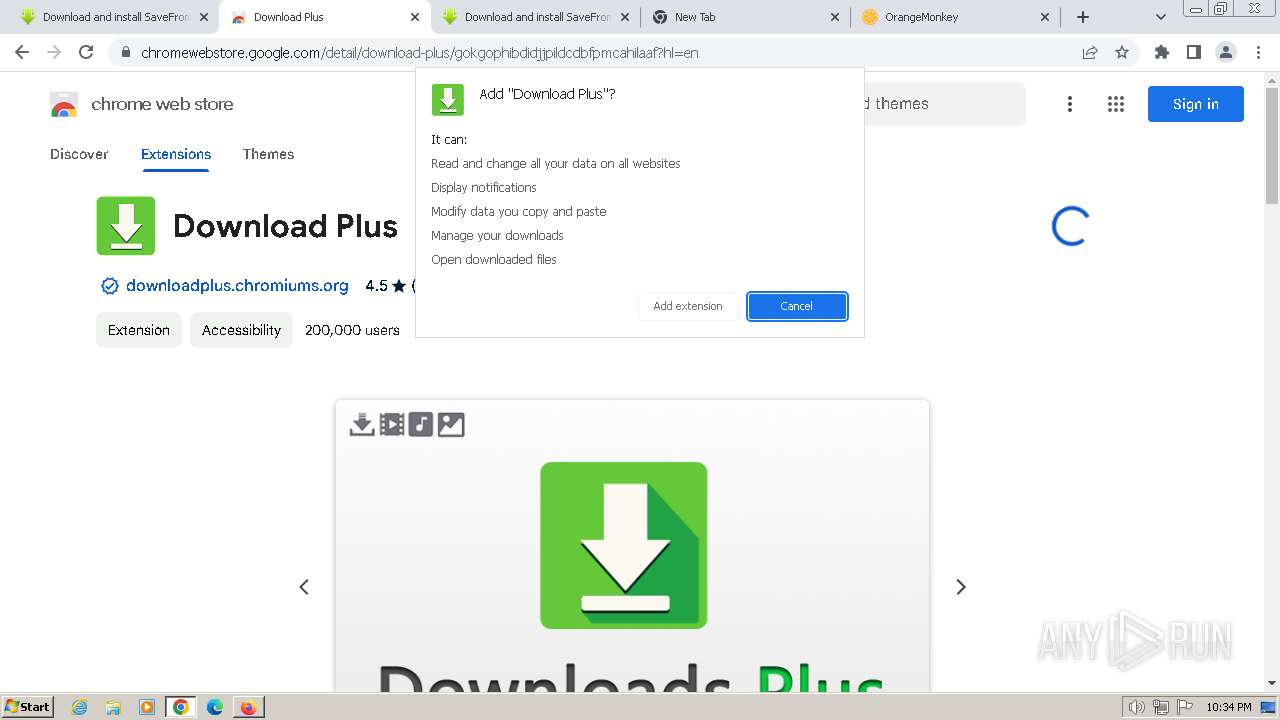Open the Chrome profile avatar

click(1225, 52)
